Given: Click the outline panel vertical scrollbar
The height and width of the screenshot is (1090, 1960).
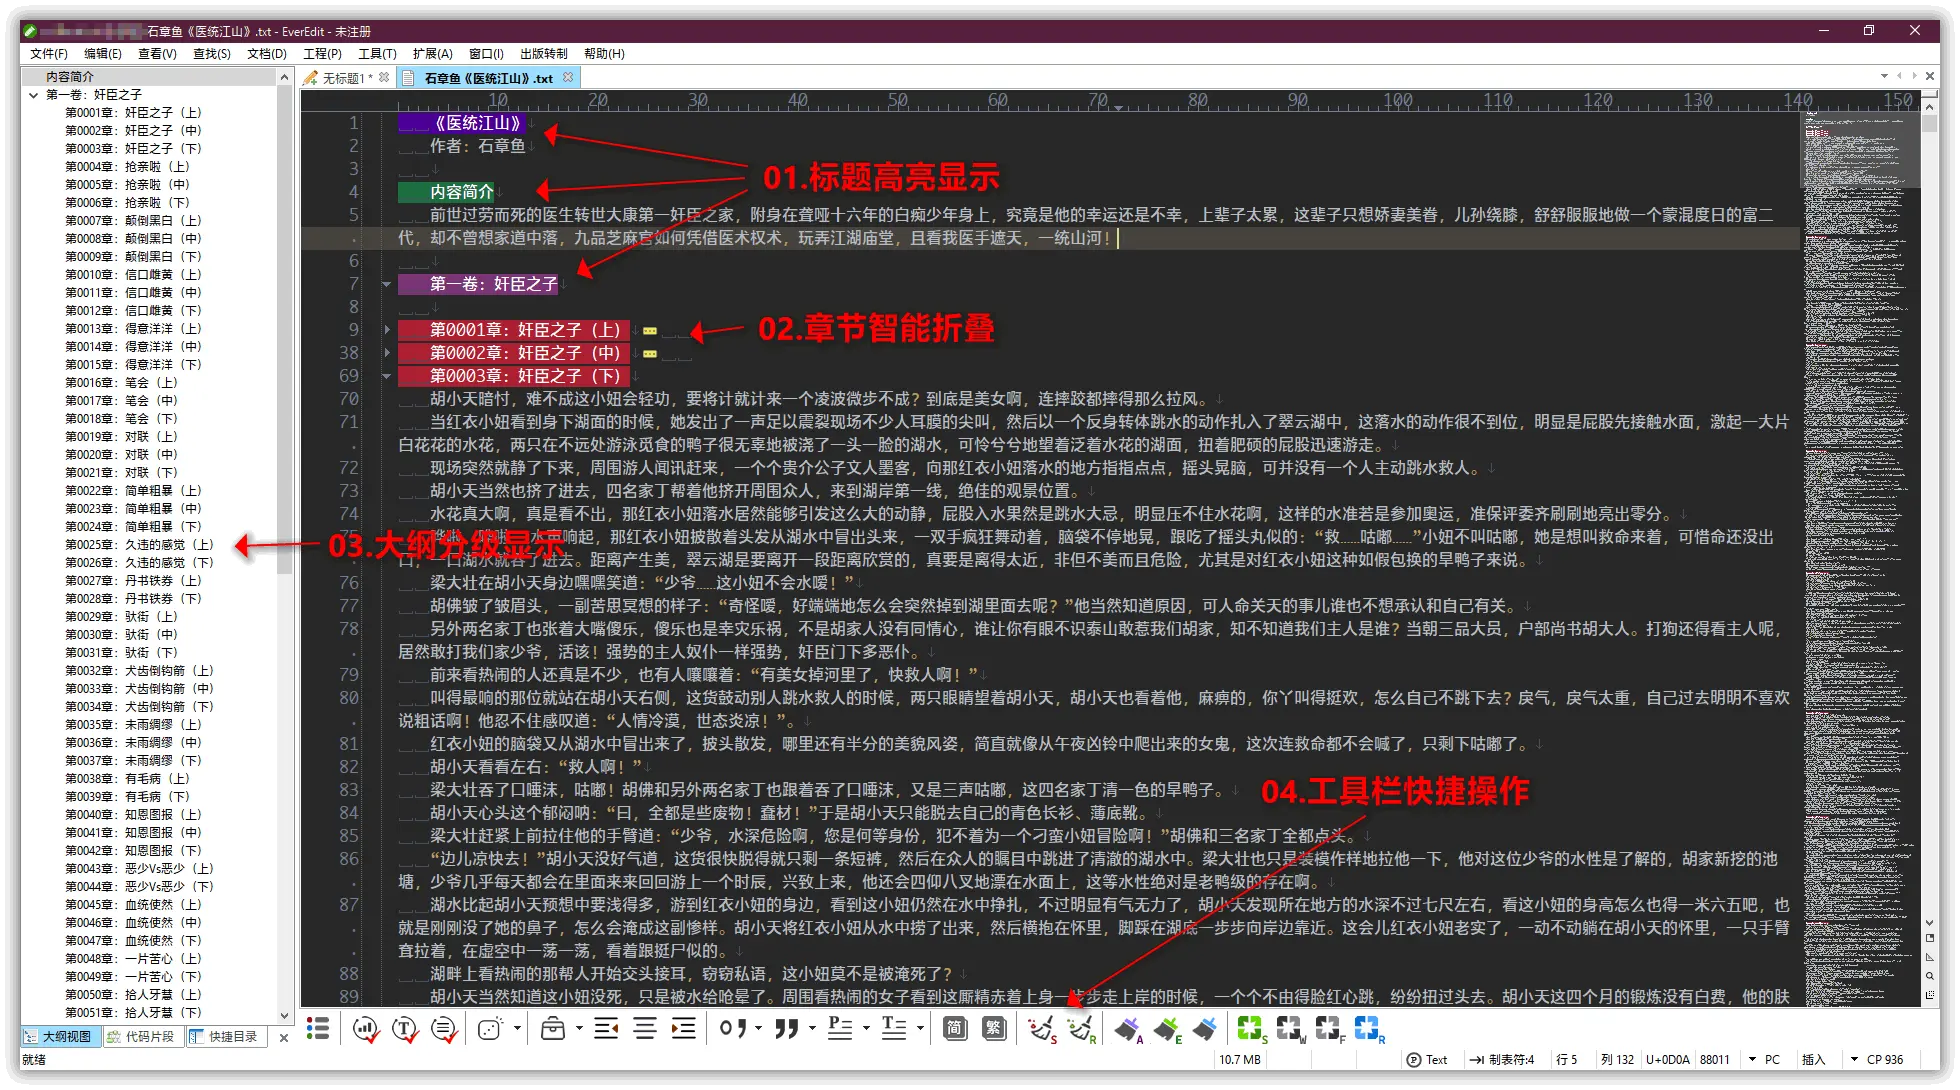Looking at the screenshot, I should [x=284, y=545].
